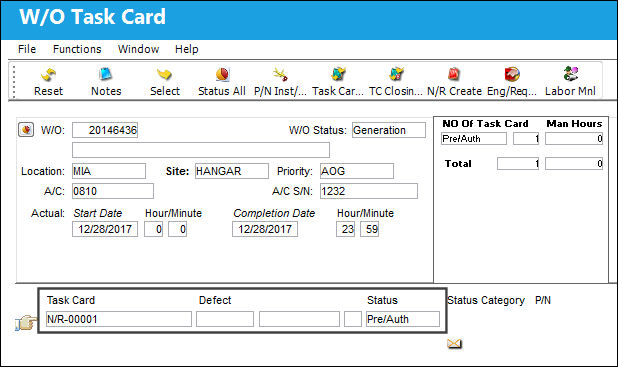Open the Window menu

pyautogui.click(x=138, y=49)
